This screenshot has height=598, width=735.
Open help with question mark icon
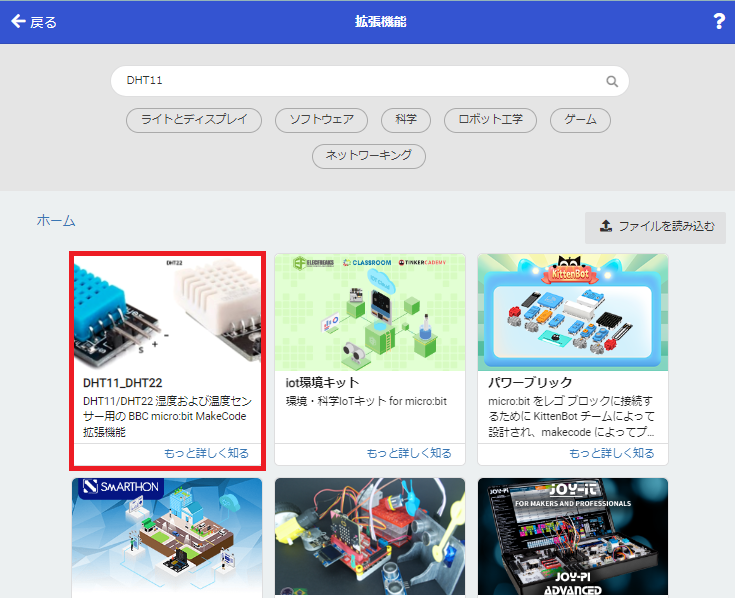(x=719, y=22)
